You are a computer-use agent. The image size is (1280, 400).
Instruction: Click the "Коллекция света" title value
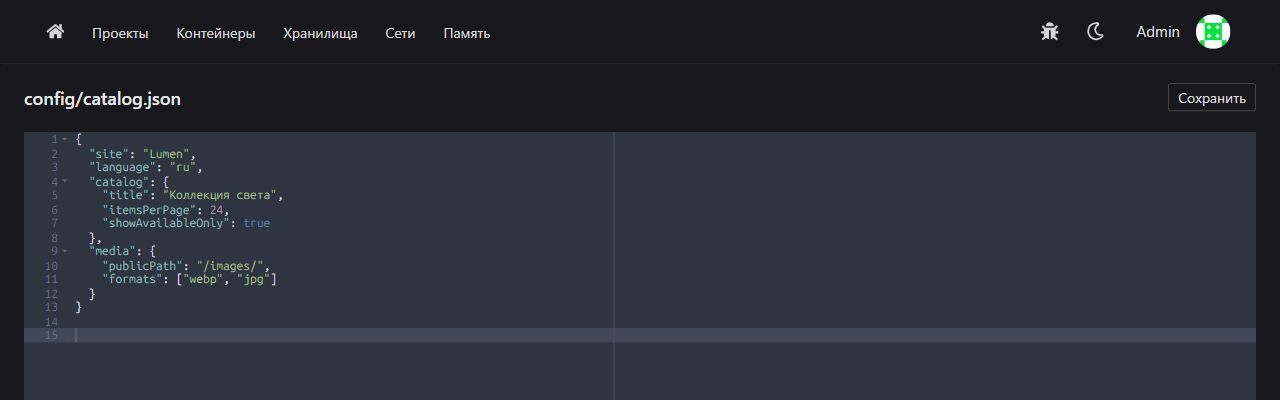[x=220, y=195]
